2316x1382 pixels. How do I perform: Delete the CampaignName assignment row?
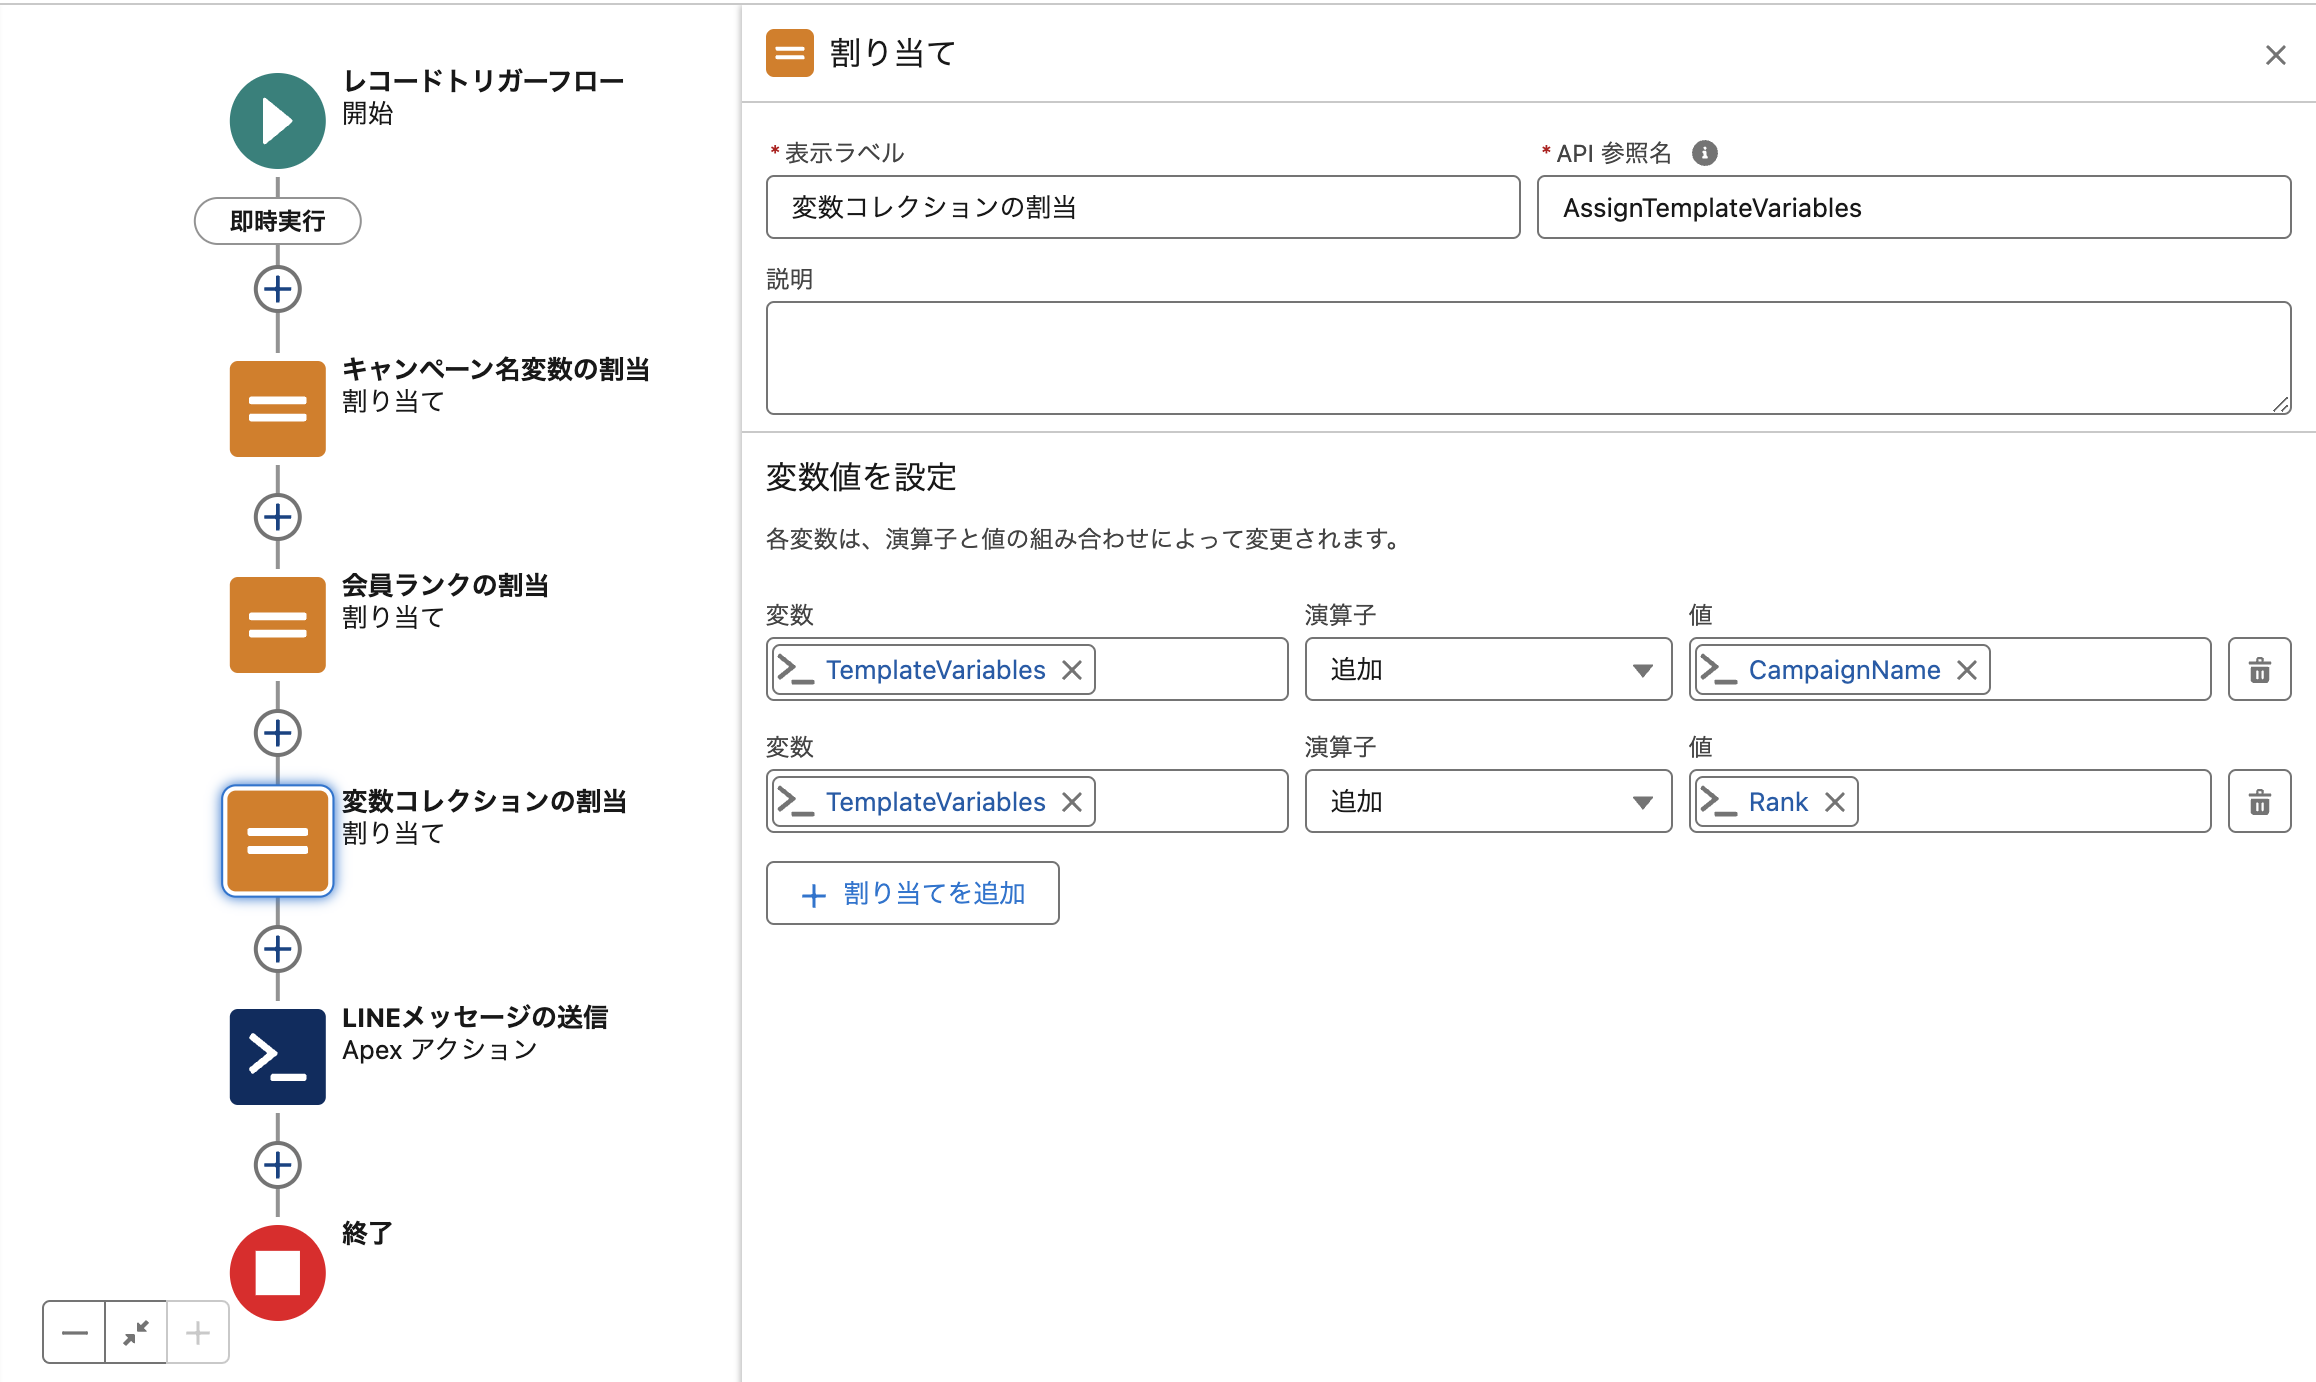[2259, 670]
